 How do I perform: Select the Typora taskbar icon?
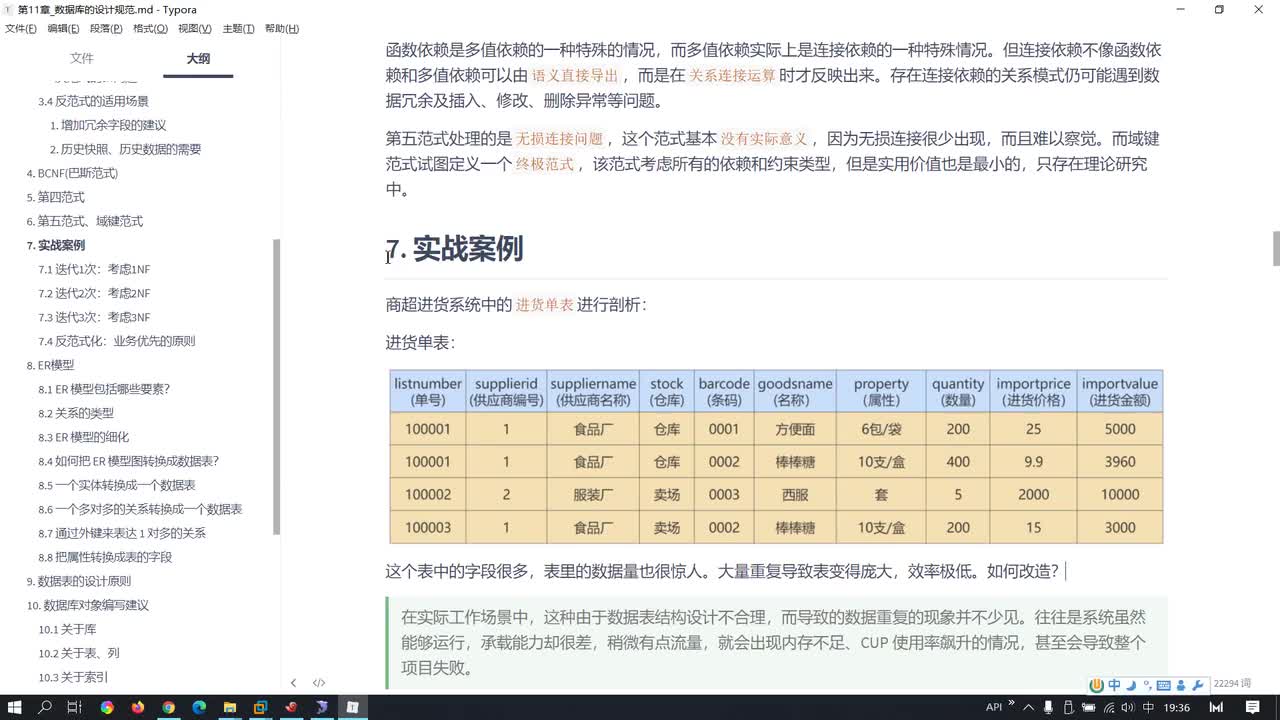(352, 707)
